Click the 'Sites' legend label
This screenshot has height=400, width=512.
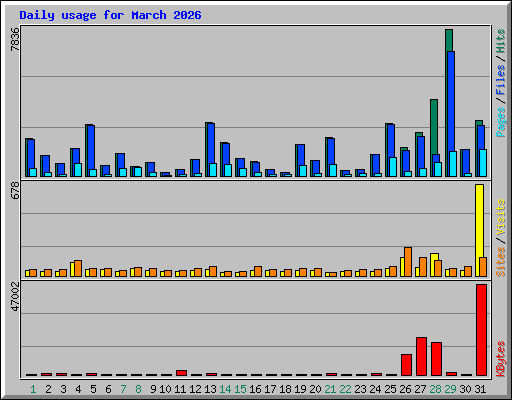click(501, 262)
